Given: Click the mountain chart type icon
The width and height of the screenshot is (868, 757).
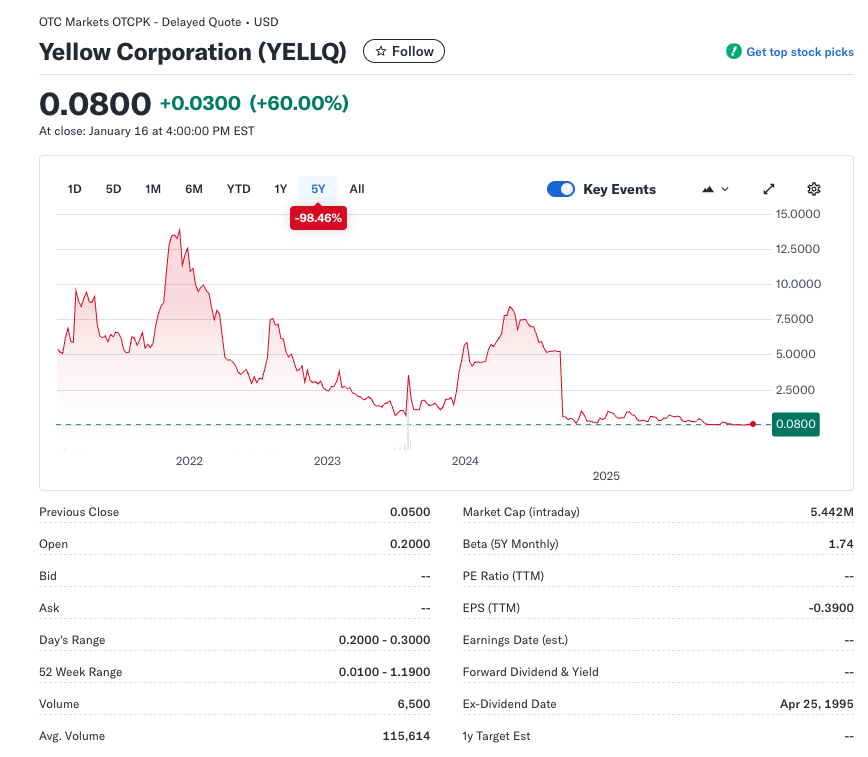Looking at the screenshot, I should point(708,189).
